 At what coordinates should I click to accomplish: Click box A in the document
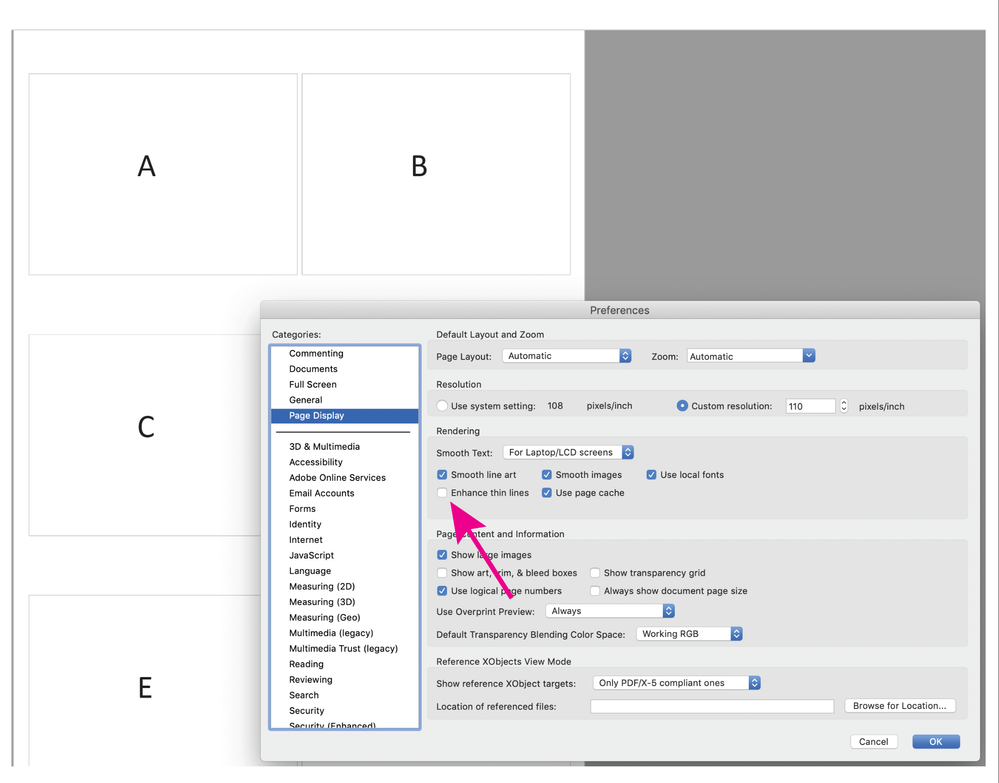point(163,174)
